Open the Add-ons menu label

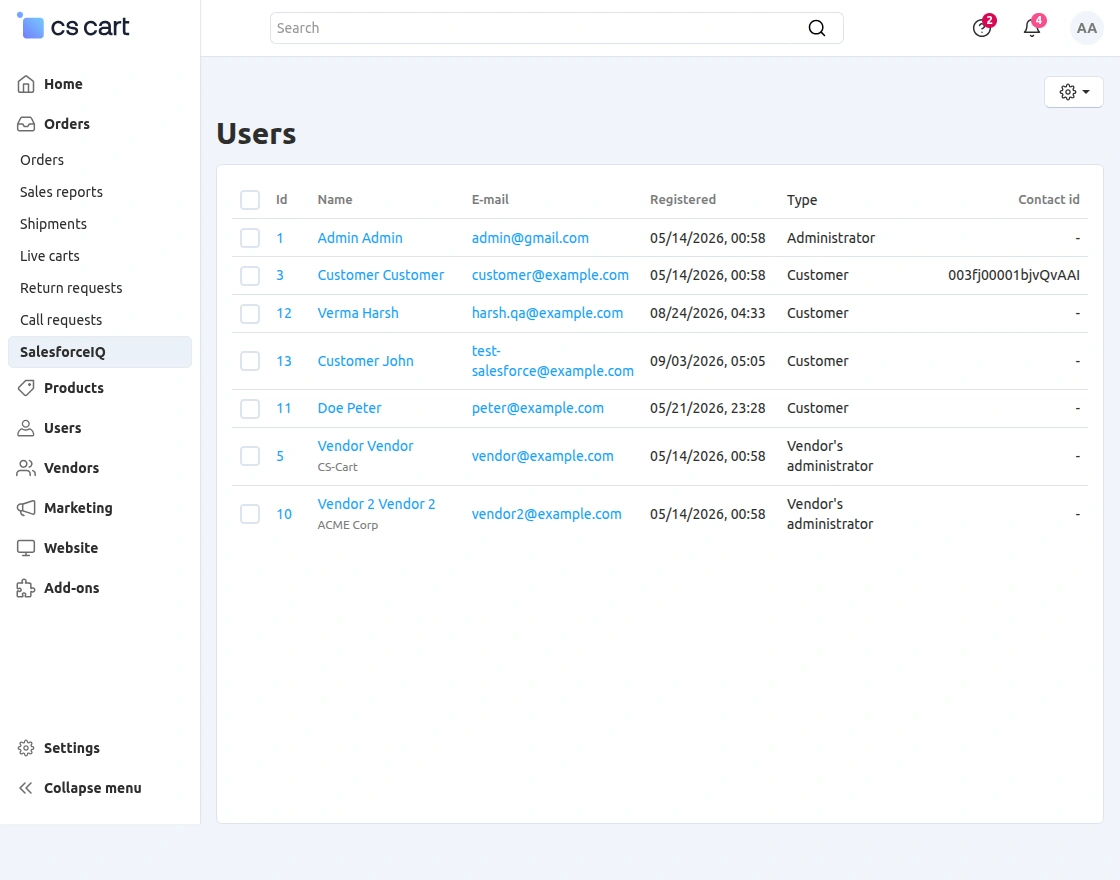pos(71,588)
